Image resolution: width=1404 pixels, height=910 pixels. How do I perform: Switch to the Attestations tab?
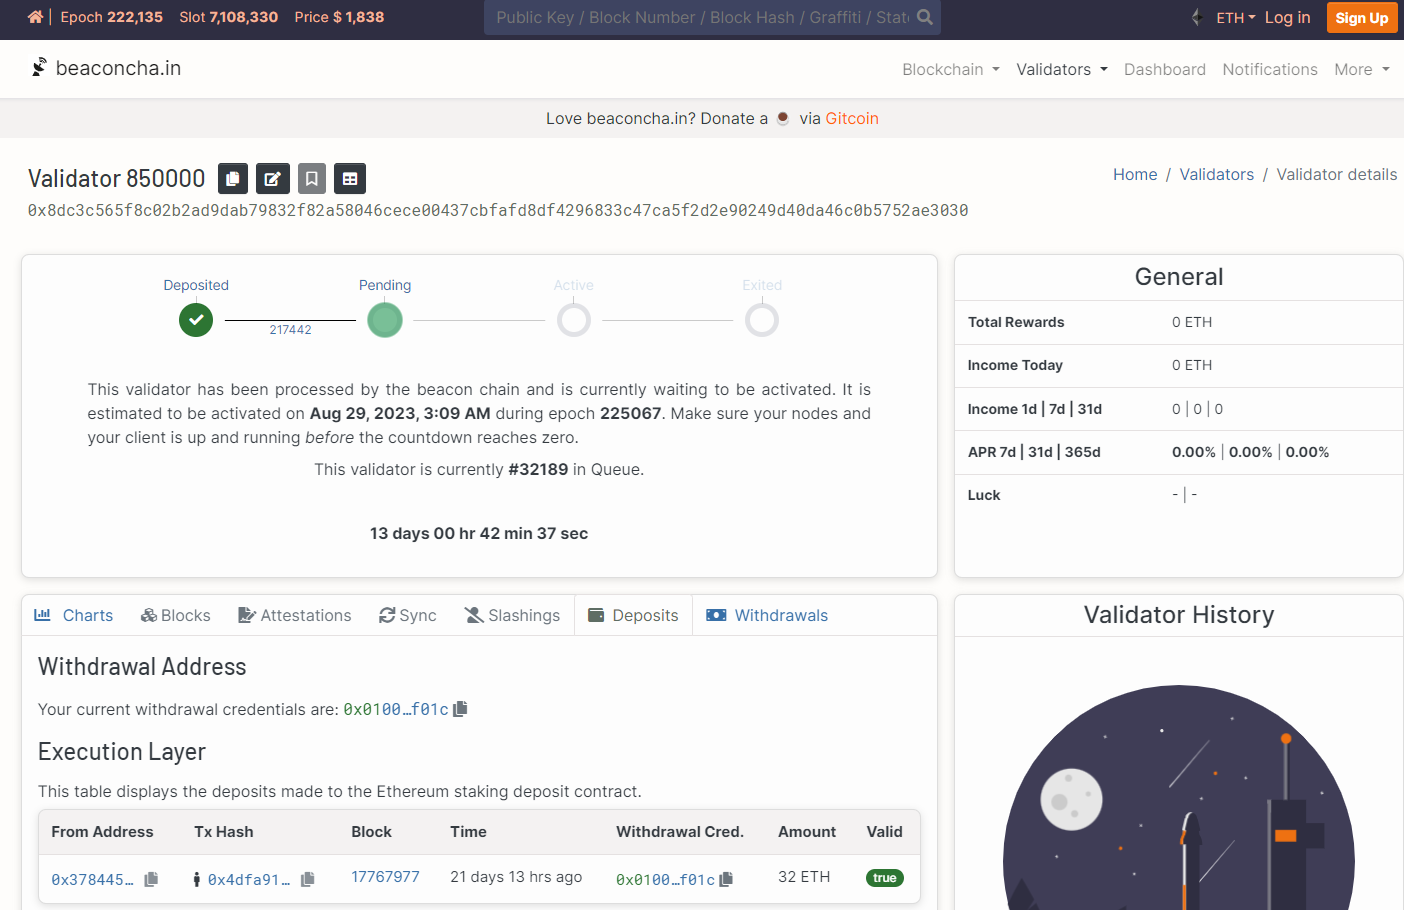point(295,615)
